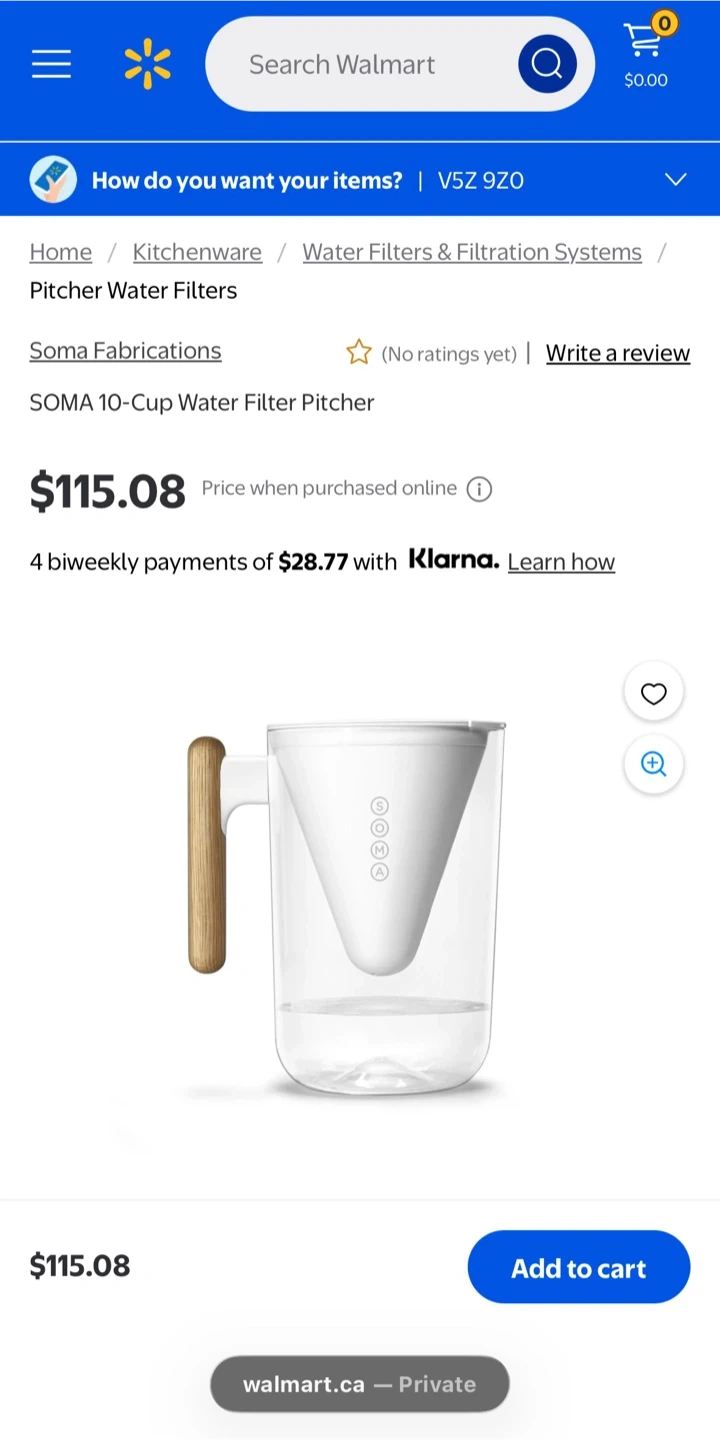Open Kitchenware breadcrumb category
Viewport: 720px width, 1440px height.
pos(197,252)
